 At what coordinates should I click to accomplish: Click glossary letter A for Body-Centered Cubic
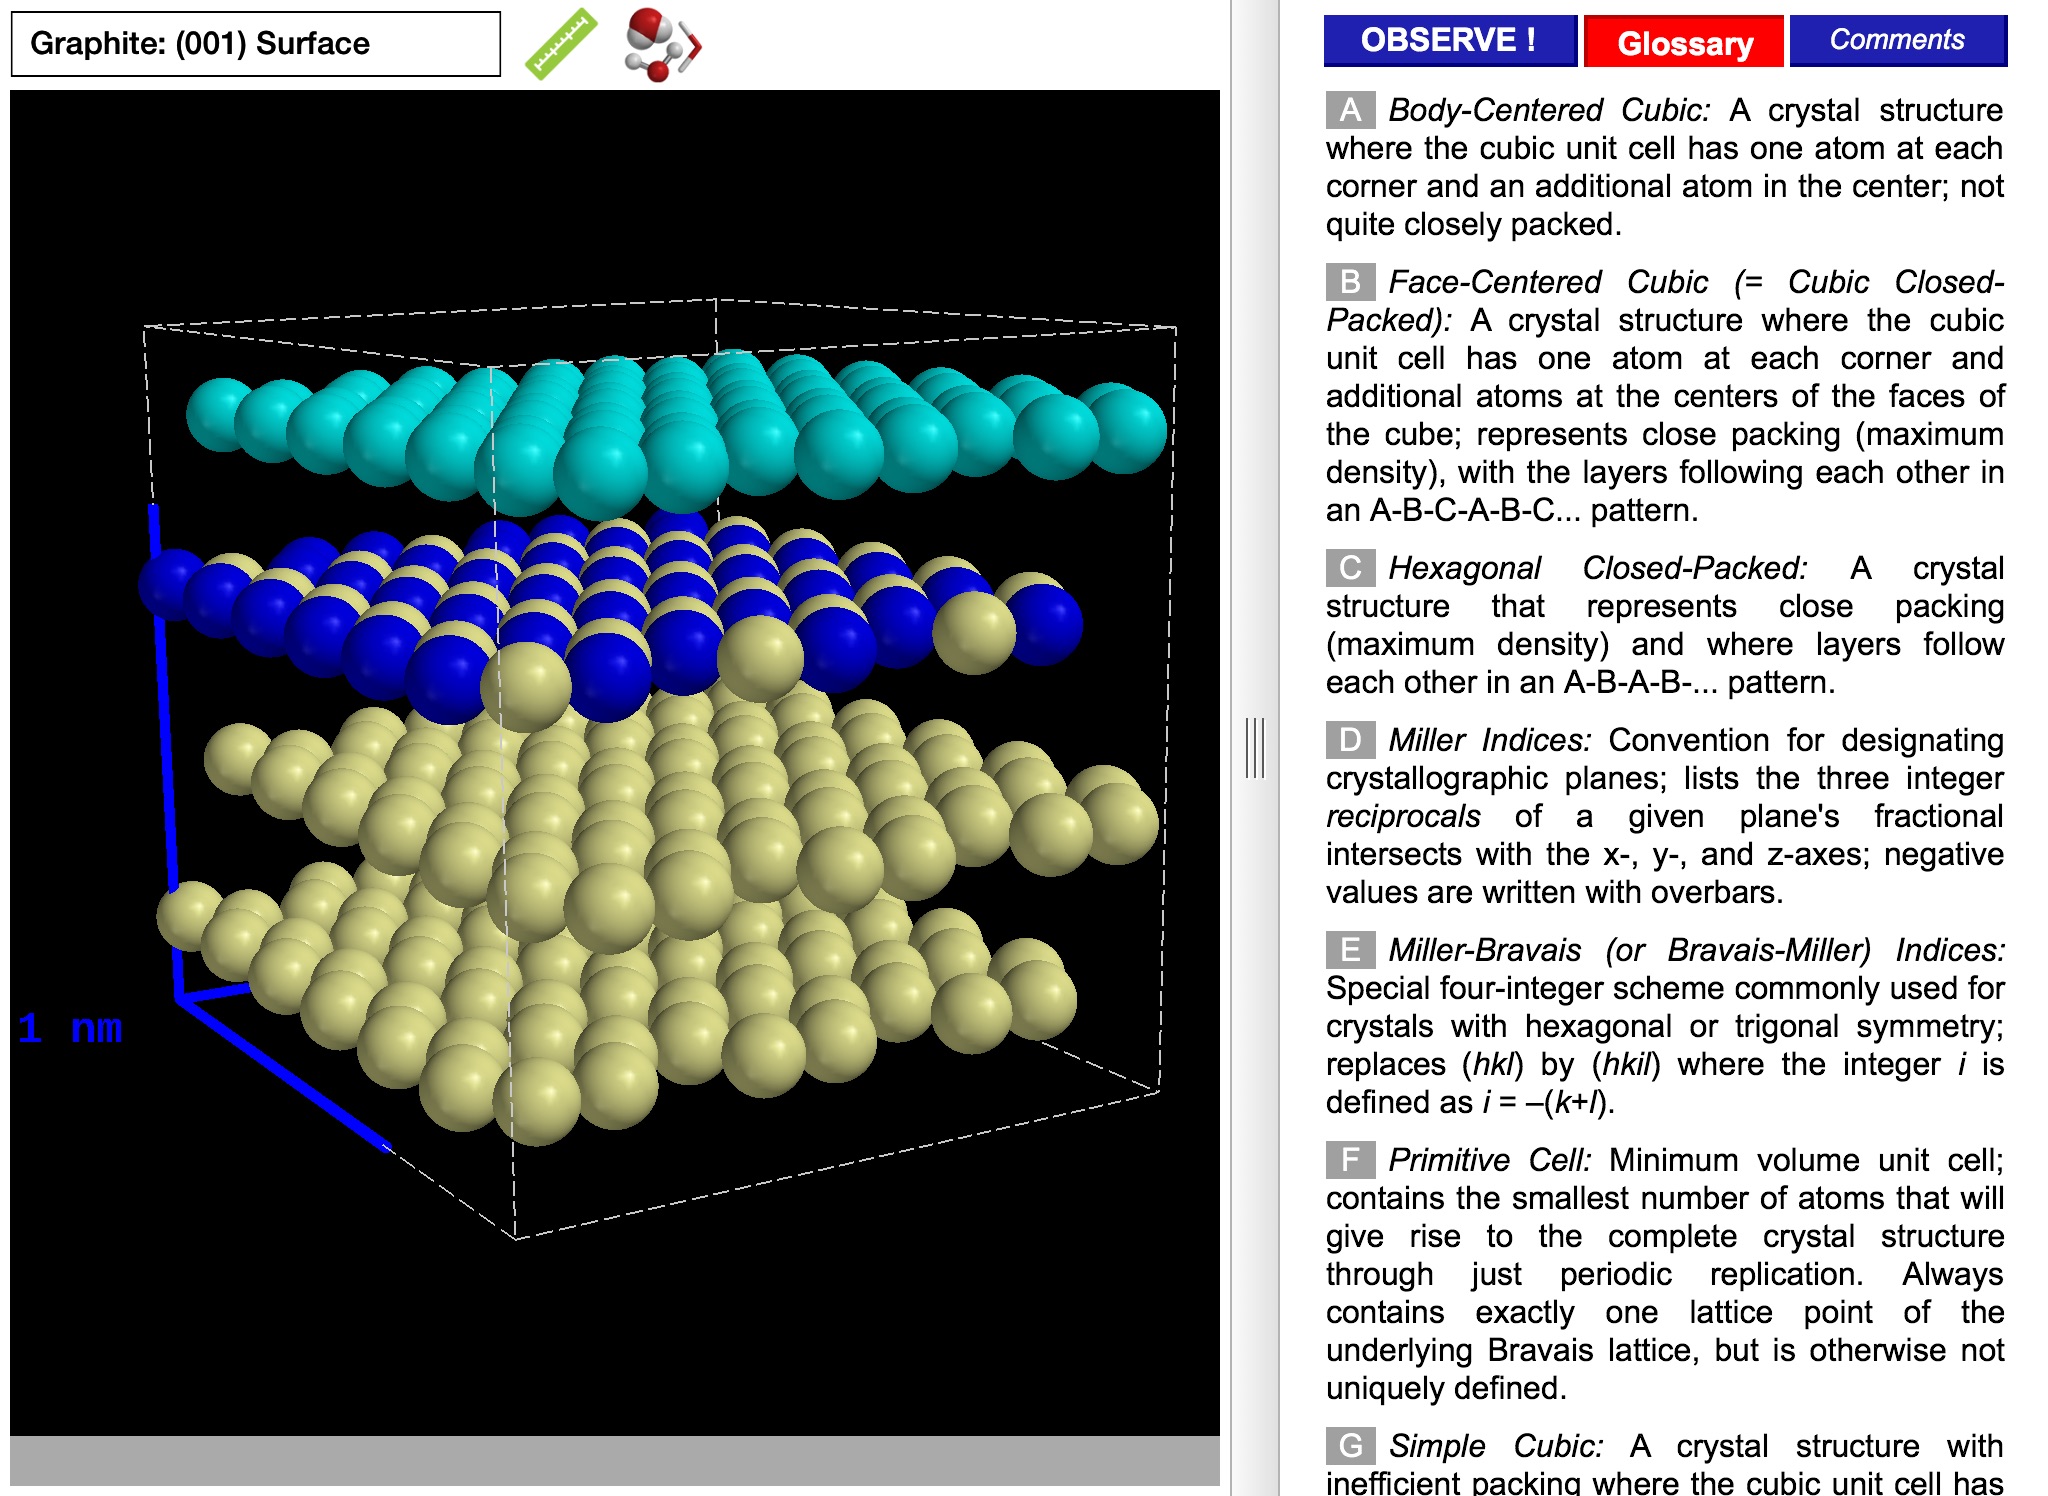click(x=1350, y=110)
